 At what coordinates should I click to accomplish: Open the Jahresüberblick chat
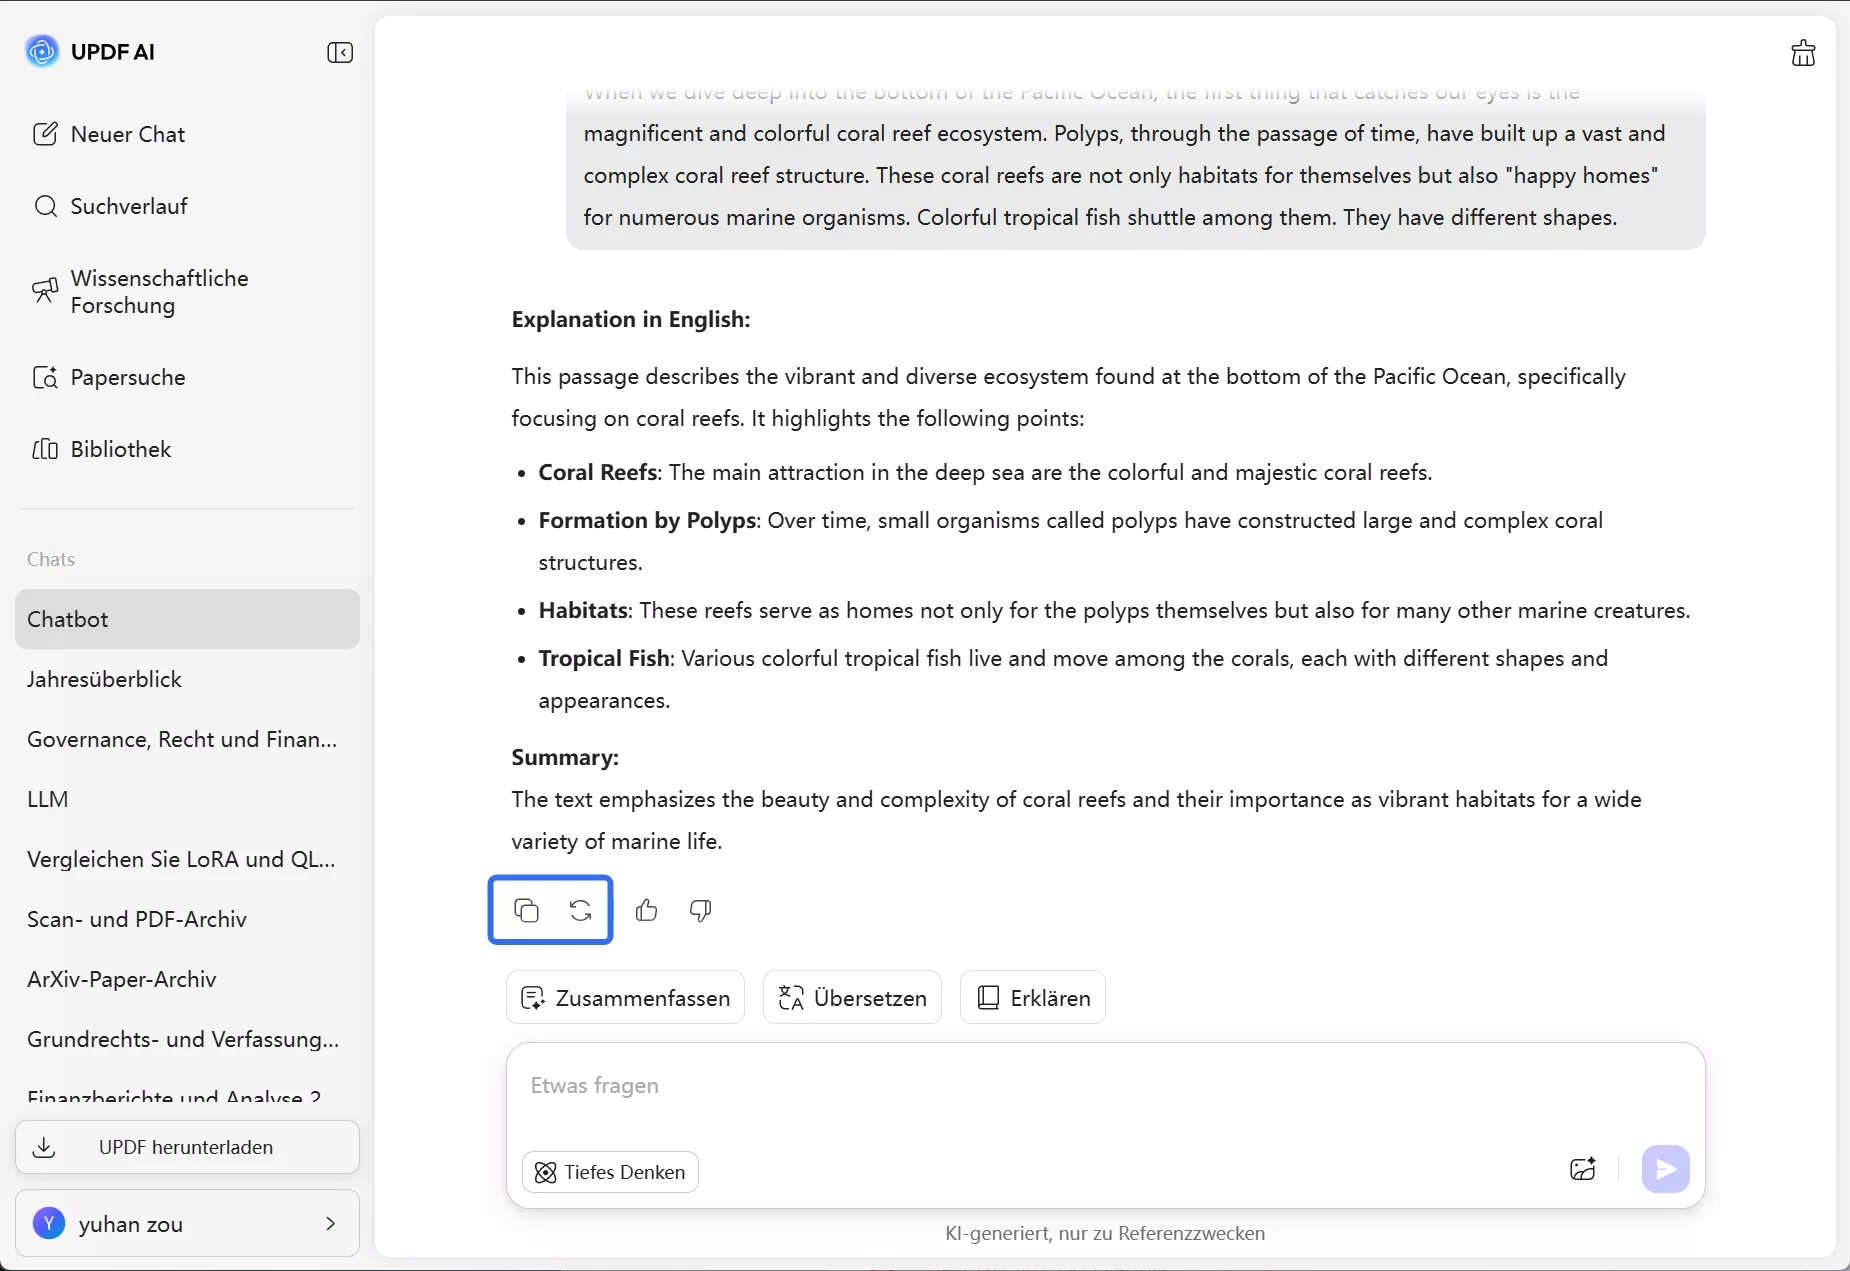187,679
